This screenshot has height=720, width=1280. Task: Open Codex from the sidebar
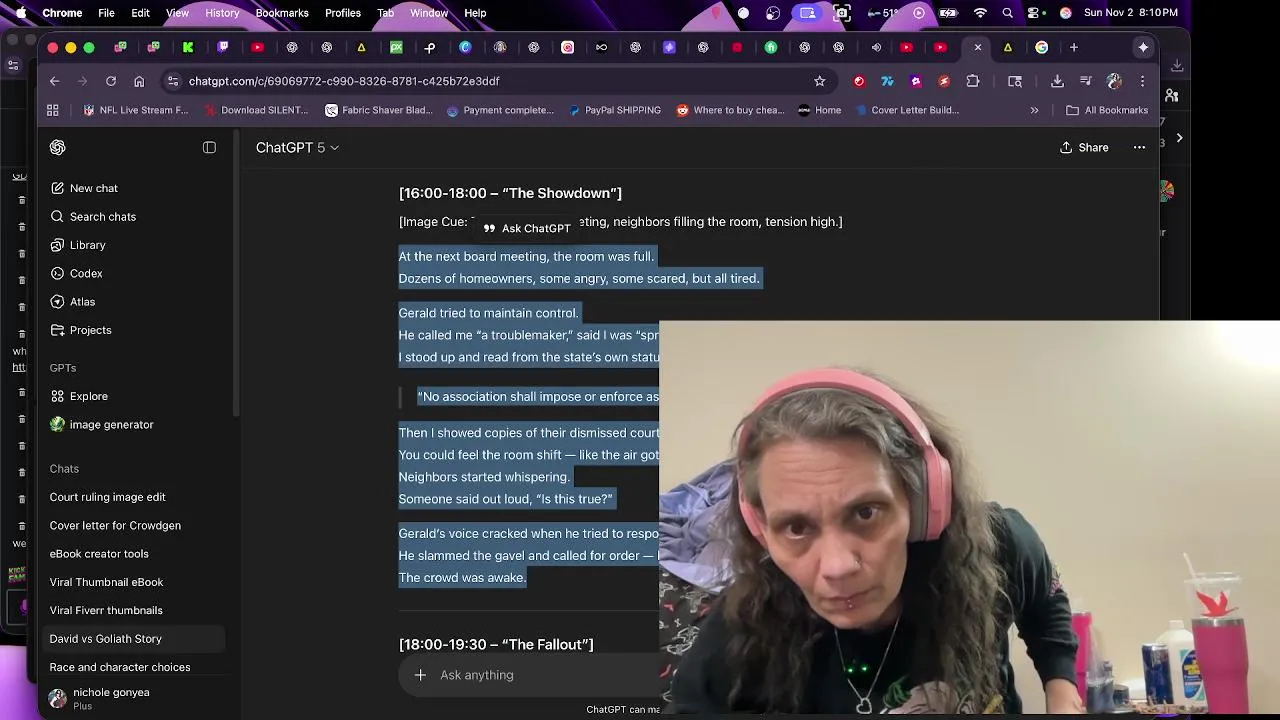86,273
